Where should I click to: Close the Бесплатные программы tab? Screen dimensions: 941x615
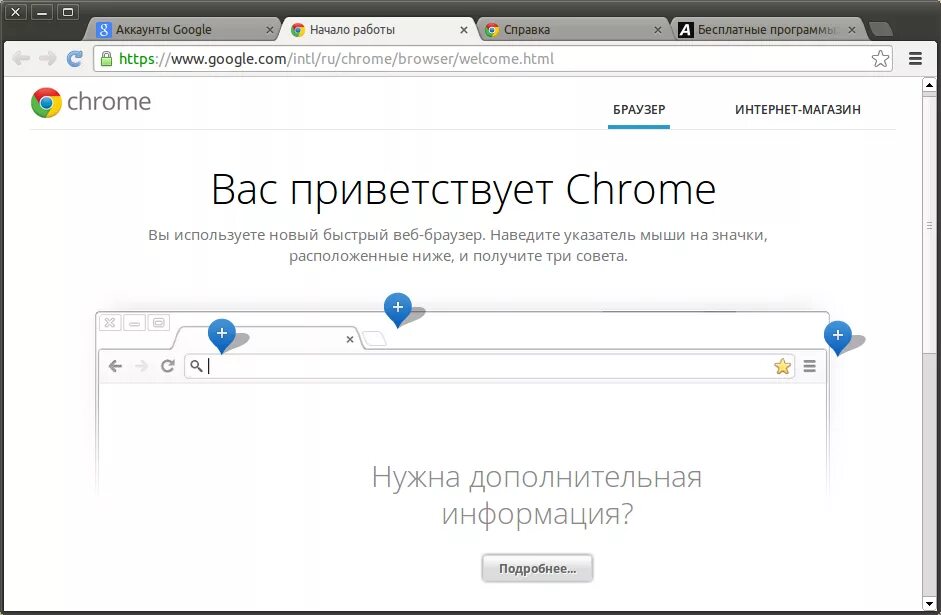[852, 29]
